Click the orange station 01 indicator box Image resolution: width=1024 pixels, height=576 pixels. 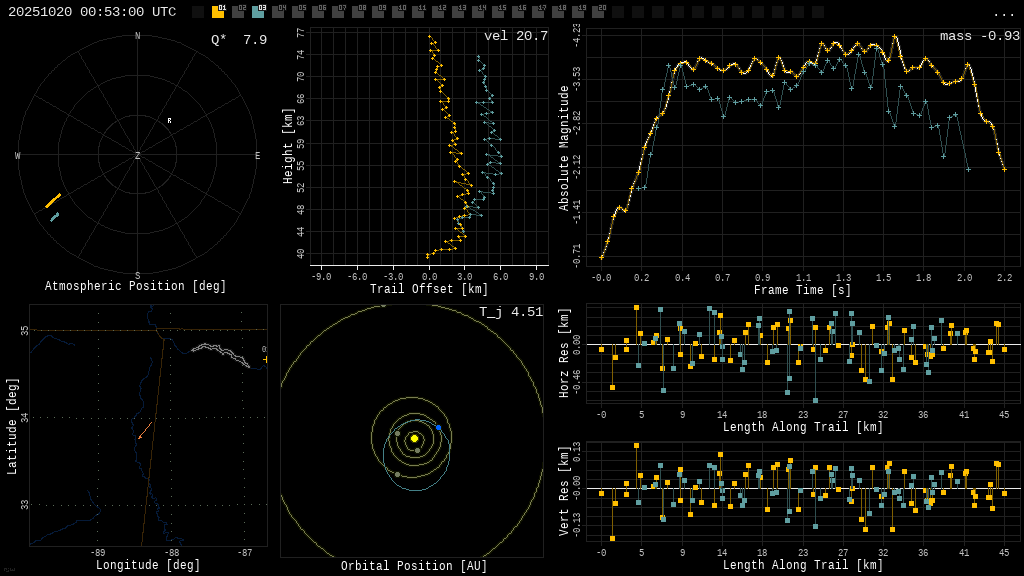pyautogui.click(x=218, y=12)
